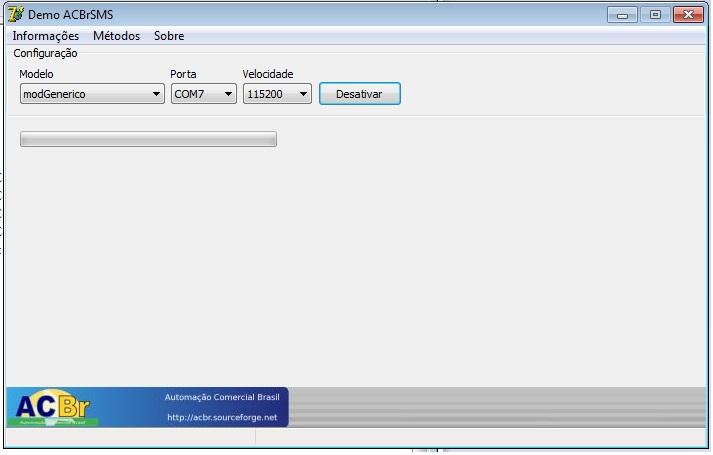Open the Sobre menu

(169, 36)
